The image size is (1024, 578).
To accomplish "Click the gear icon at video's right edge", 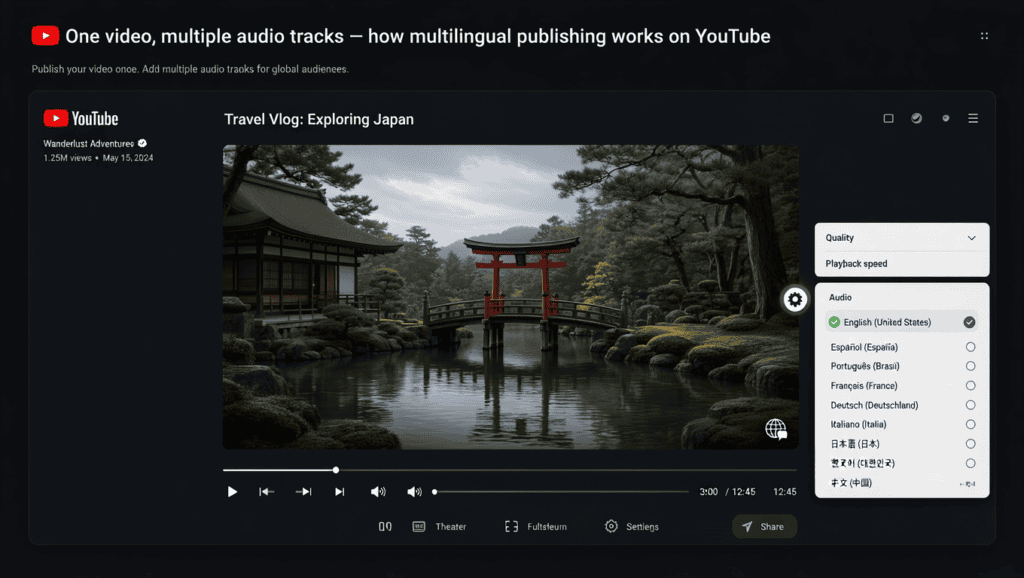I will 795,299.
